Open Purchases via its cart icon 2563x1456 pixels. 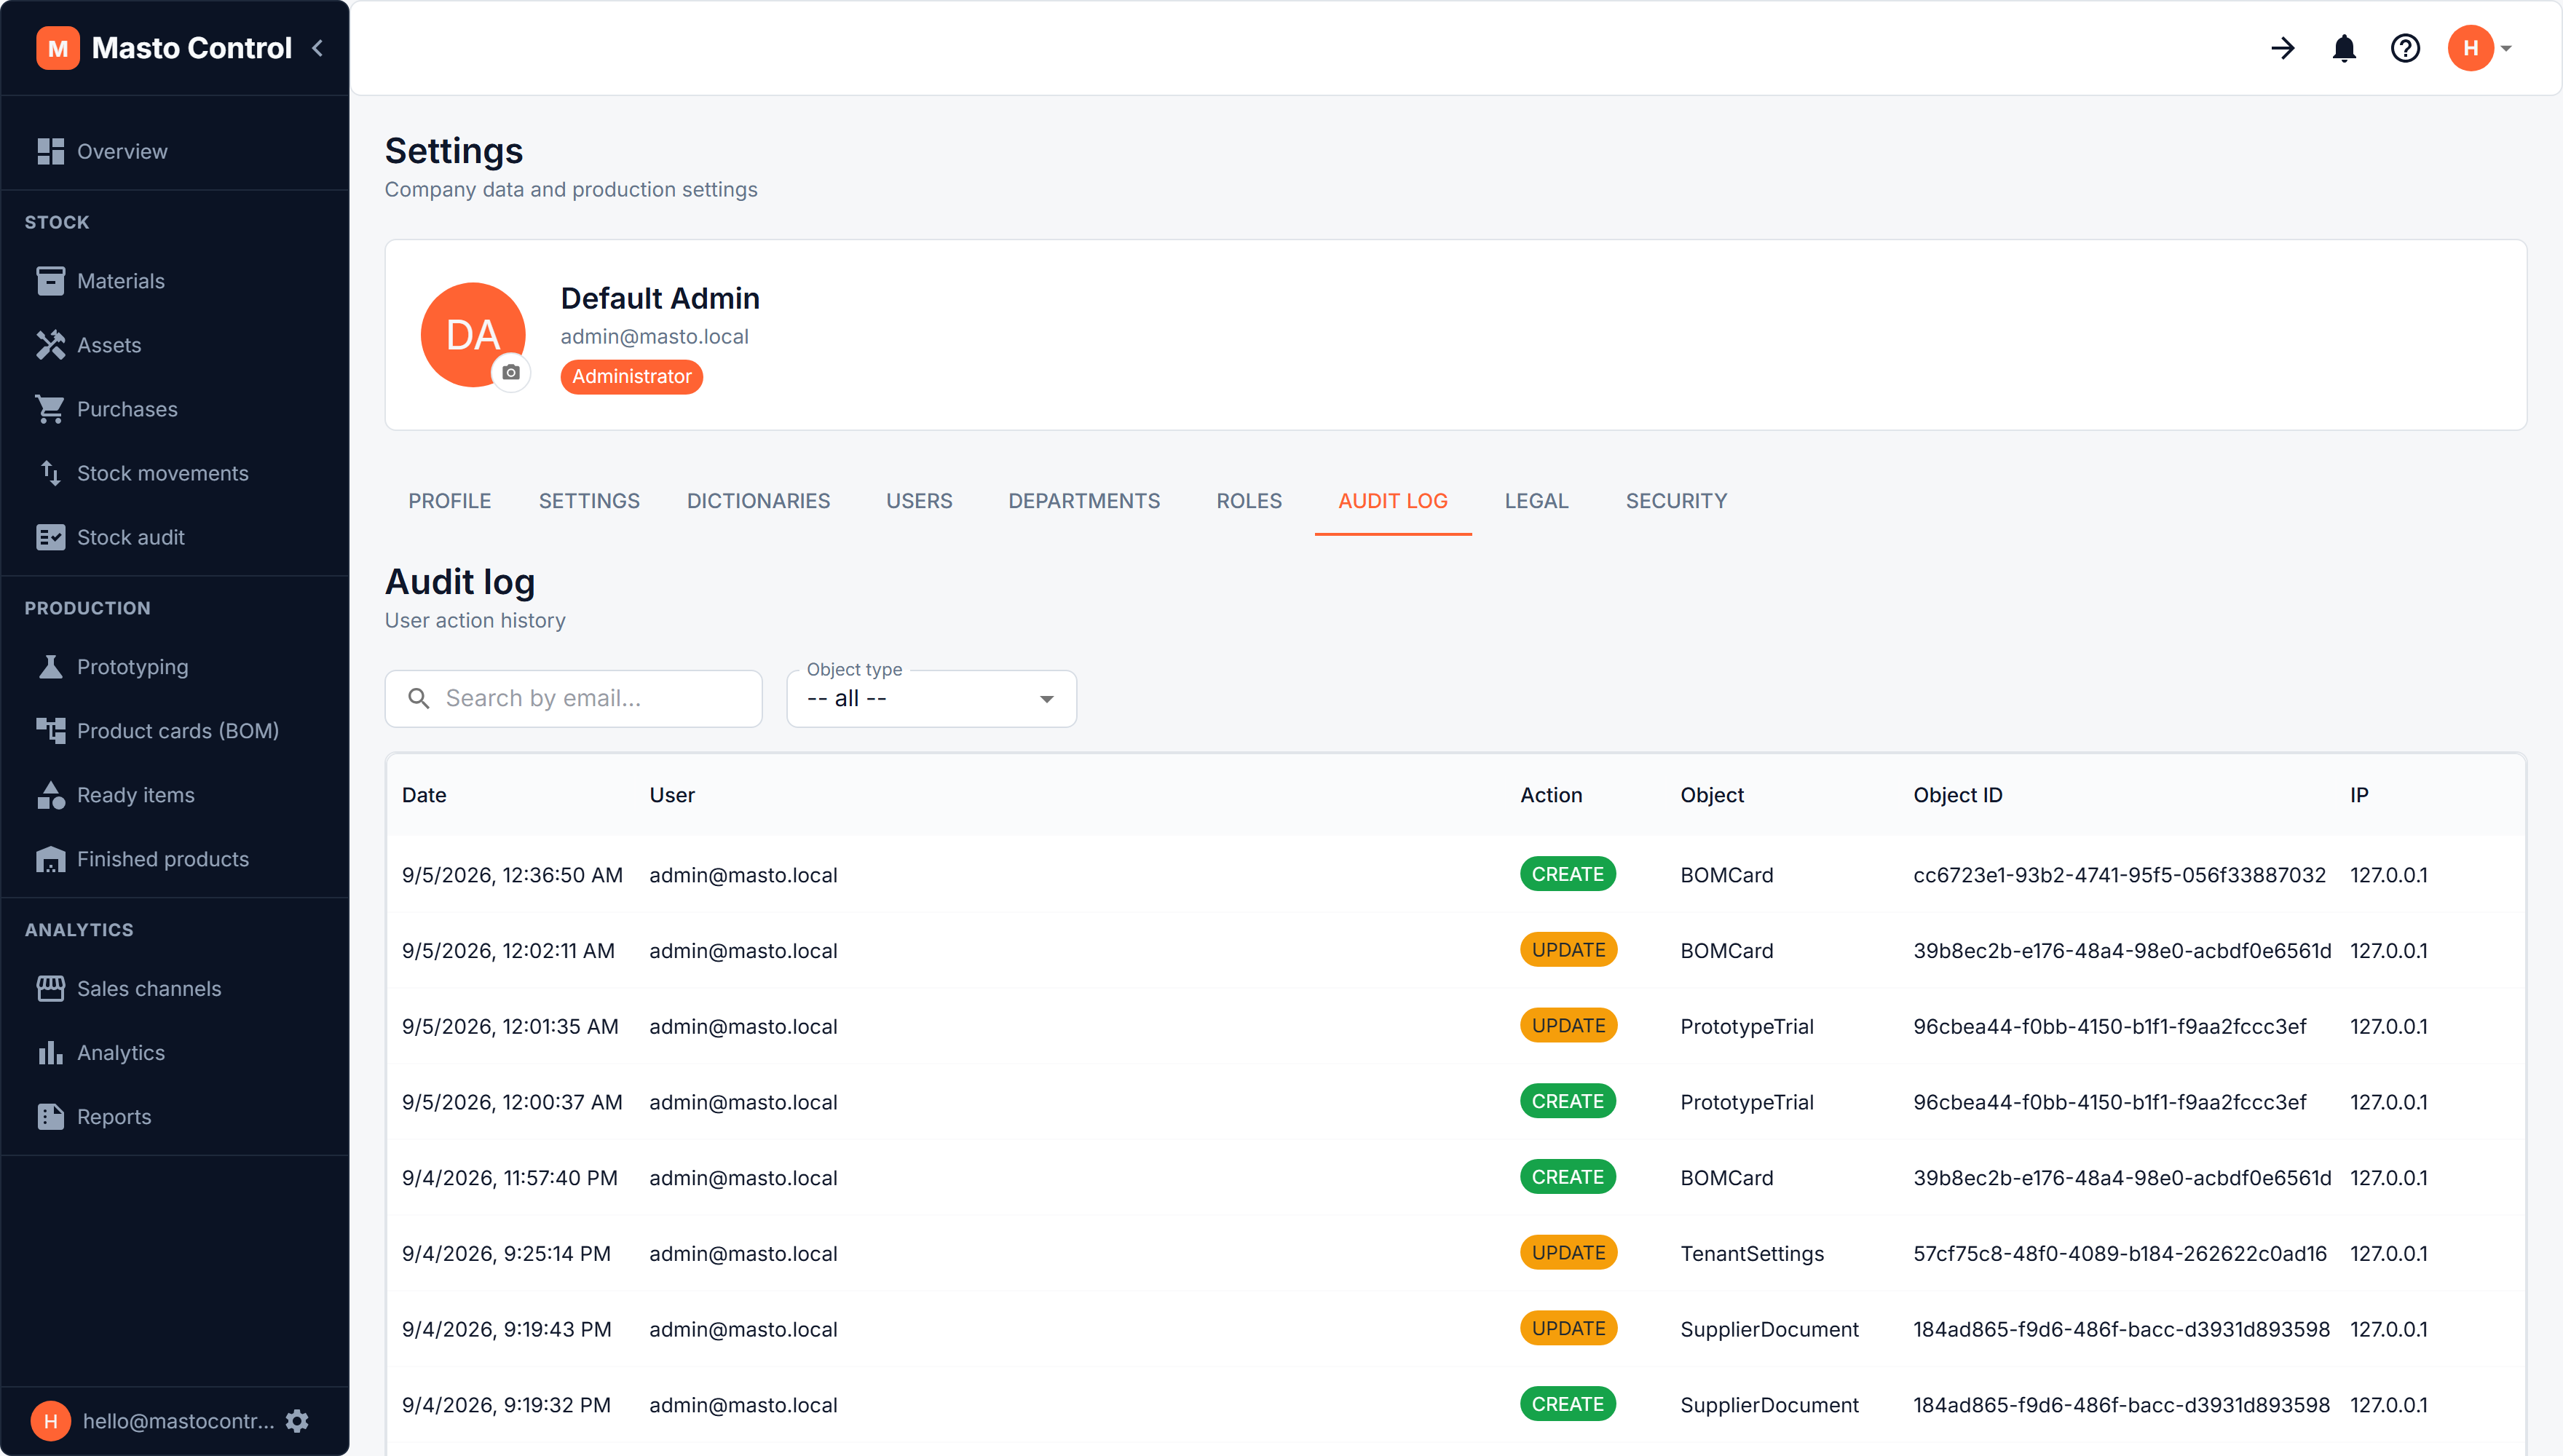(x=50, y=409)
